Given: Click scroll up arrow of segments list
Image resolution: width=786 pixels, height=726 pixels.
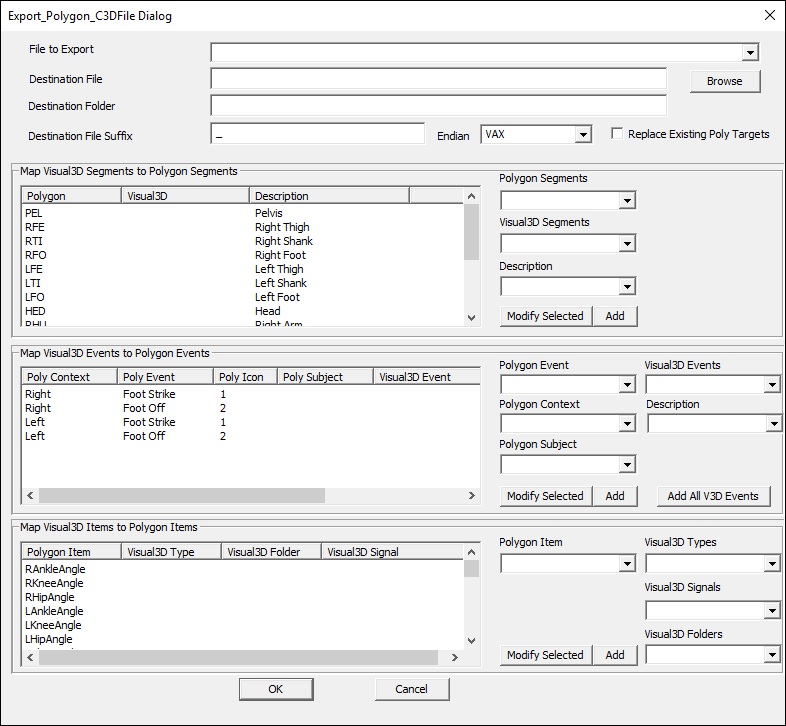Looking at the screenshot, I should (x=471, y=197).
